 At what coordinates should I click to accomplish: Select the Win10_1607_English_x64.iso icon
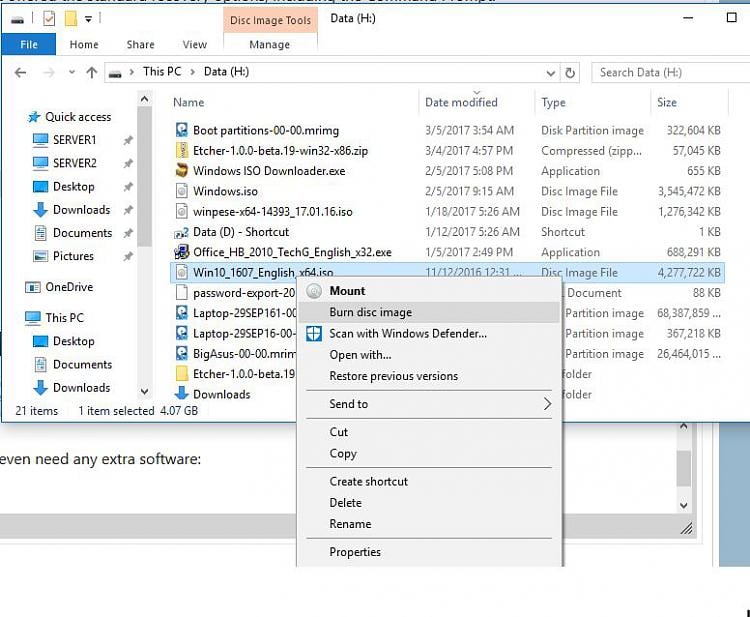coord(182,272)
